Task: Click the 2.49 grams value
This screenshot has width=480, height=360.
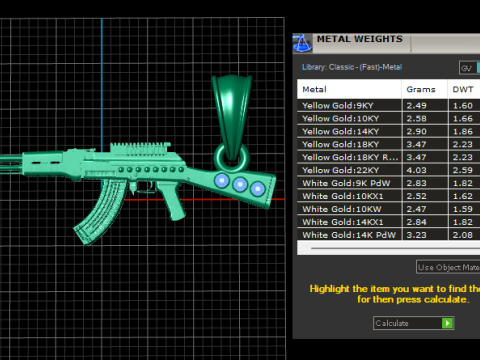Action: [x=416, y=106]
